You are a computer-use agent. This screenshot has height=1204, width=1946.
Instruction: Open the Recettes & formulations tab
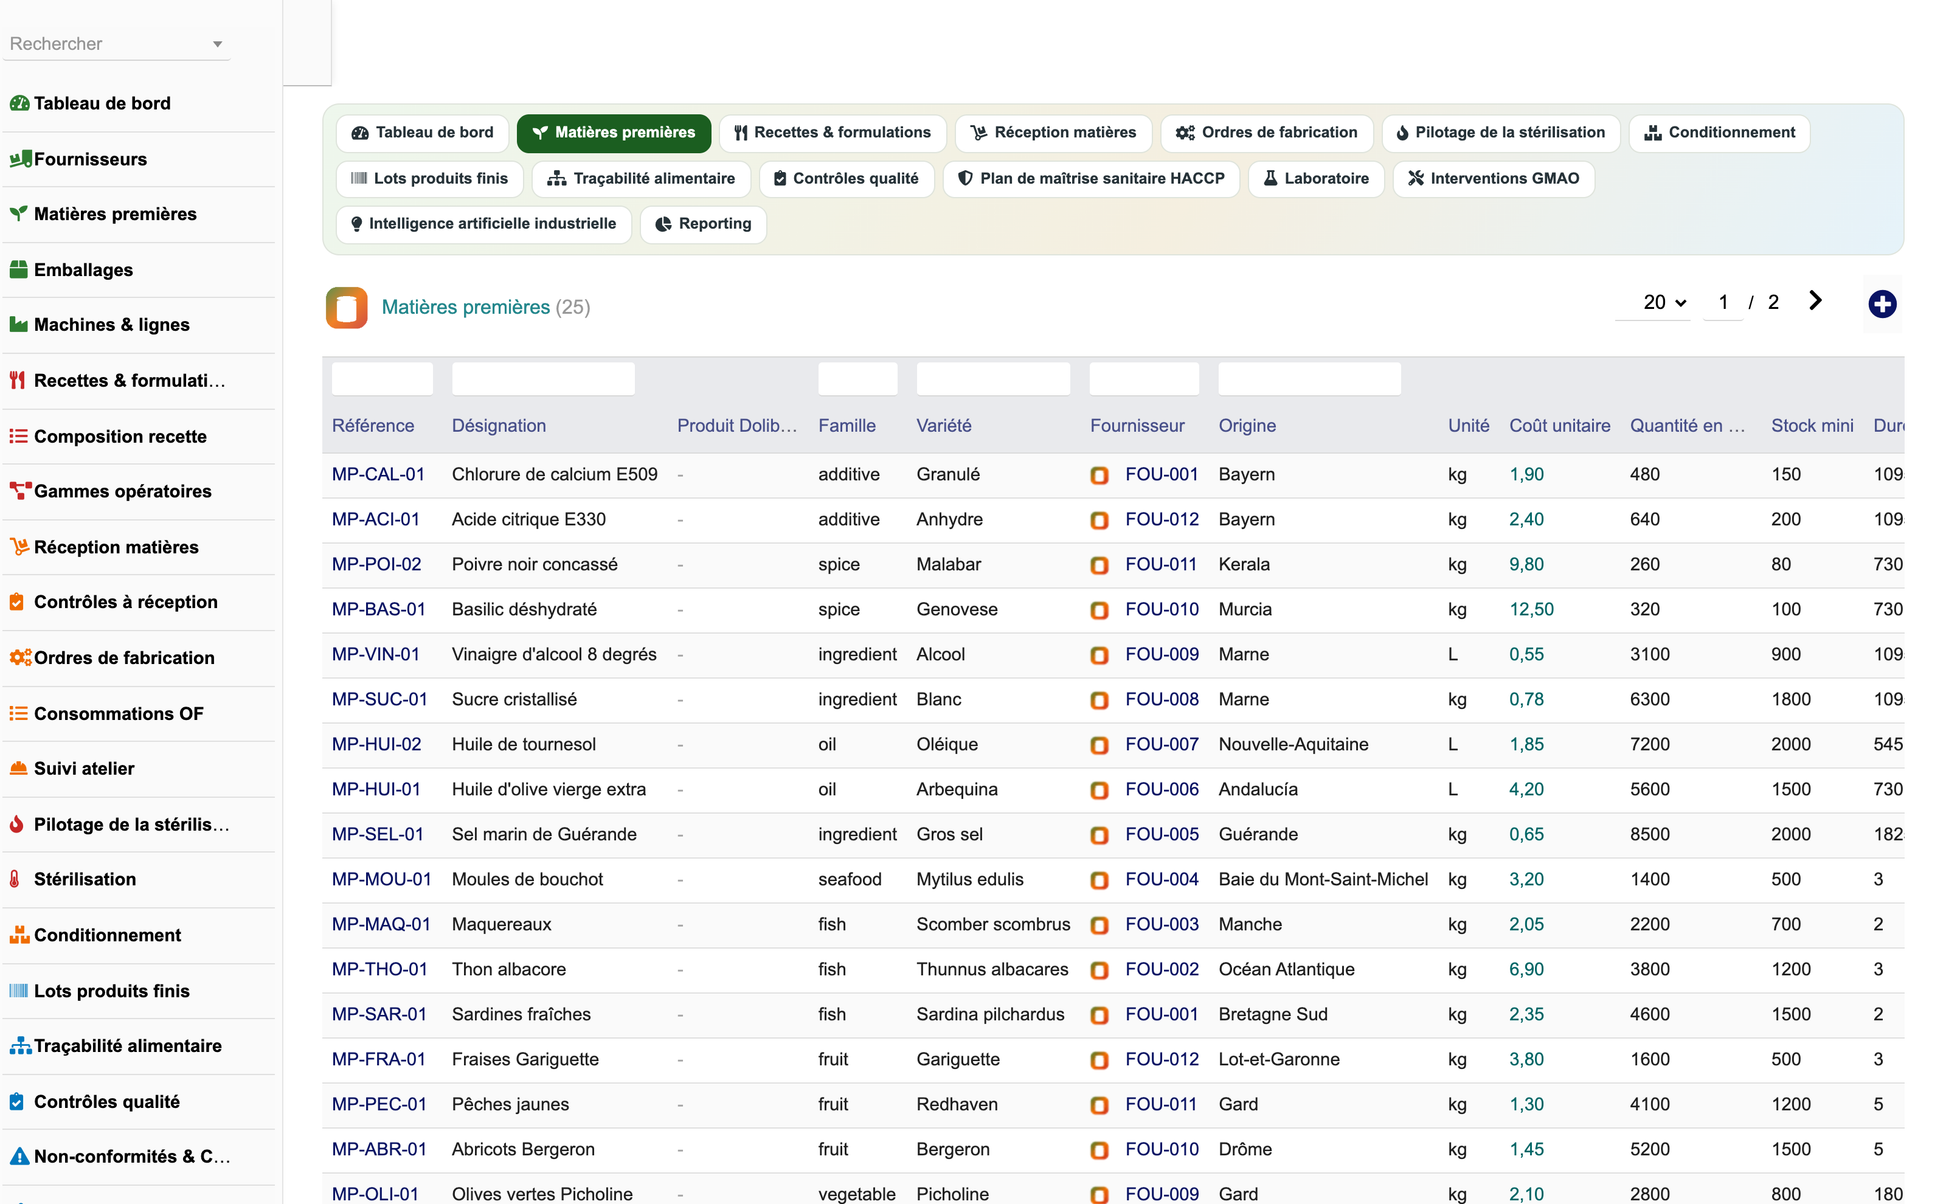click(833, 133)
